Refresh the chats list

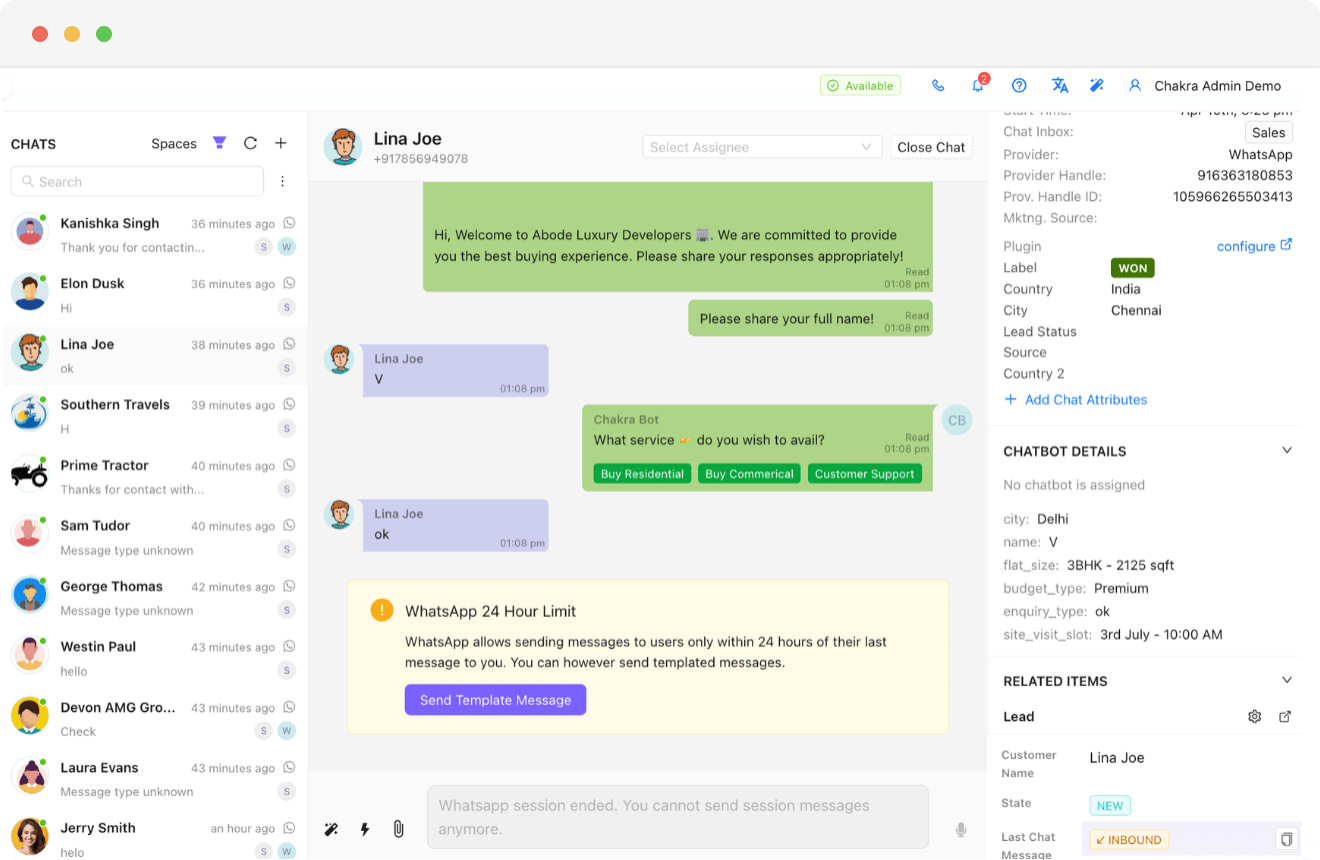coord(251,143)
